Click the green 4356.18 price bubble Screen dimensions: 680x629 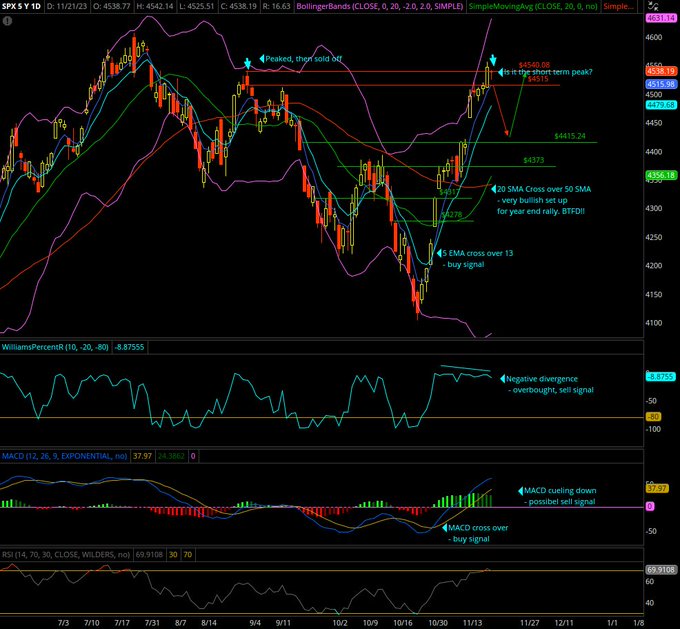(661, 175)
